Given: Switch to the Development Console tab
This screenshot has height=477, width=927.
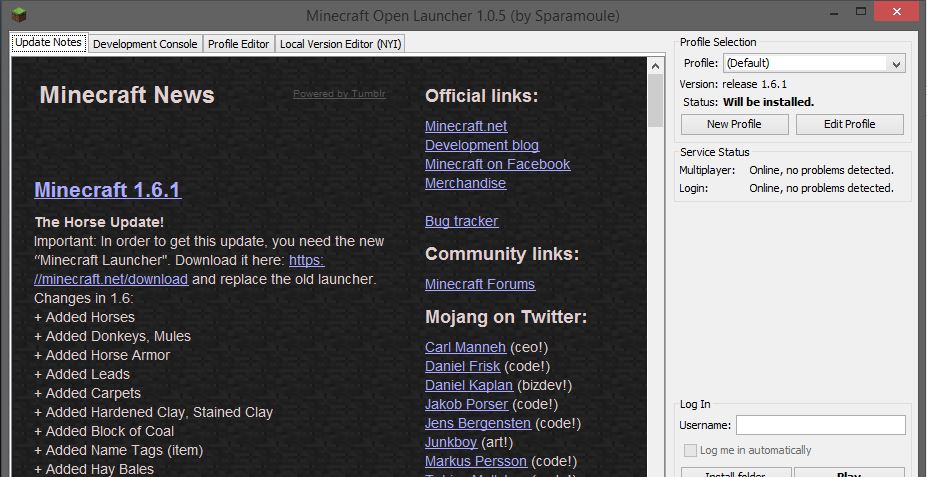Looking at the screenshot, I should tap(145, 44).
